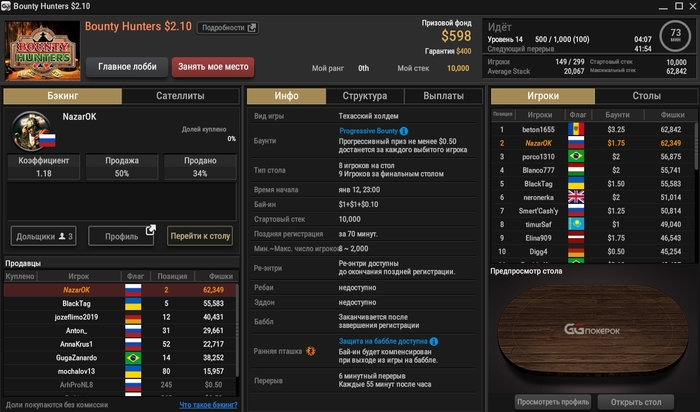Click the app icon in title bar

tap(6, 6)
